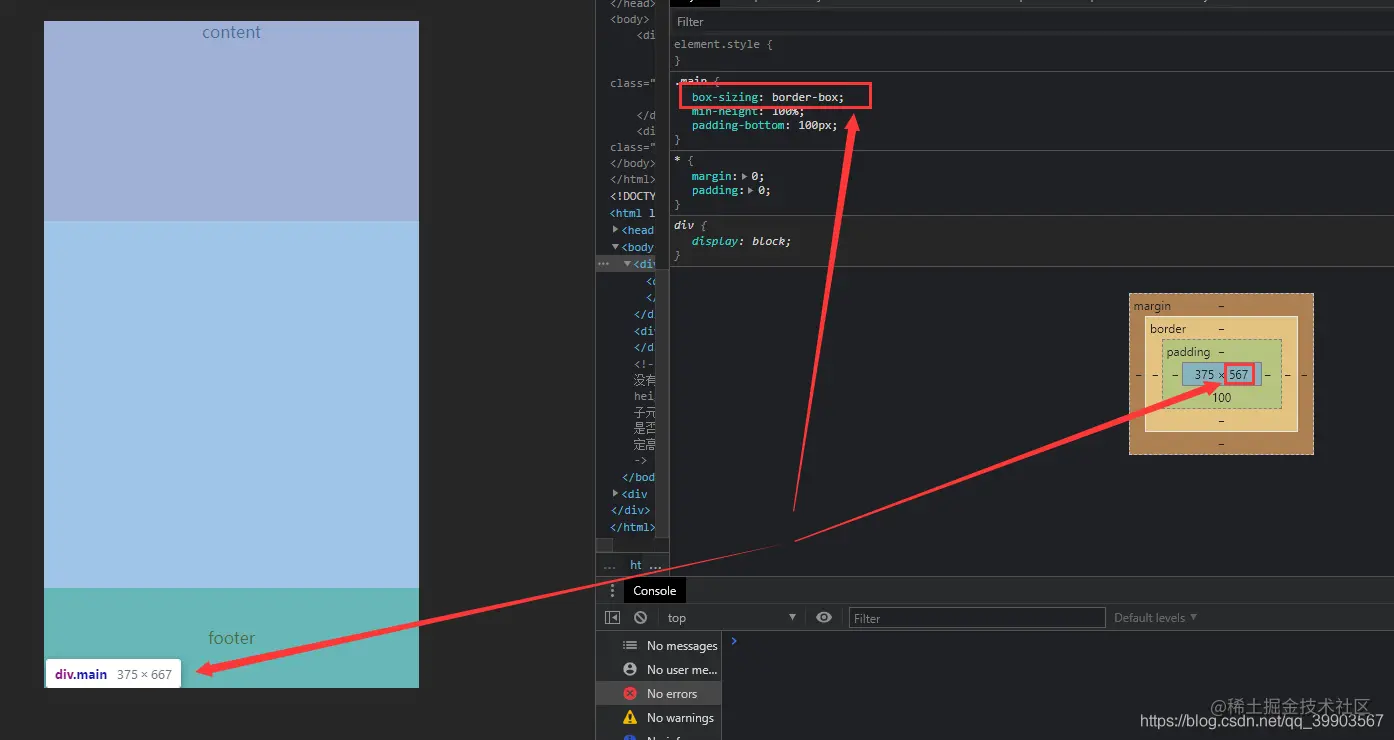Click padding property in universal selector rule

[x=717, y=190]
